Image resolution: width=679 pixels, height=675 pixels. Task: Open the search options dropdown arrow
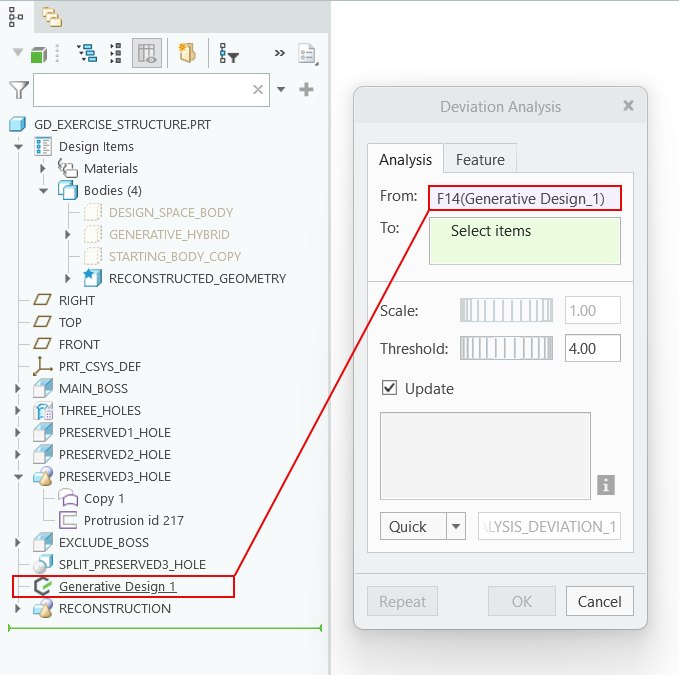coord(281,90)
